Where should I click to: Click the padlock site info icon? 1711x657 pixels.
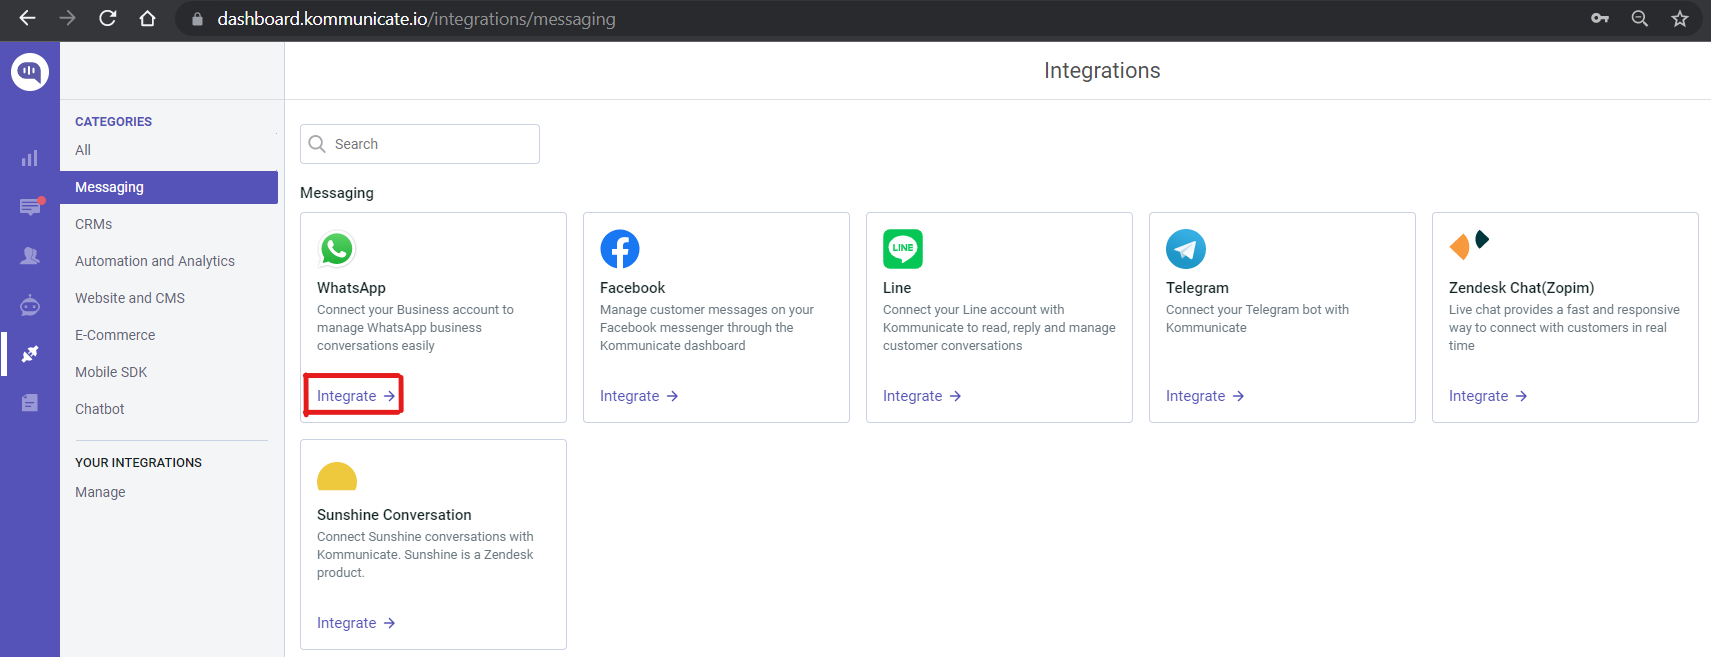[x=197, y=19]
